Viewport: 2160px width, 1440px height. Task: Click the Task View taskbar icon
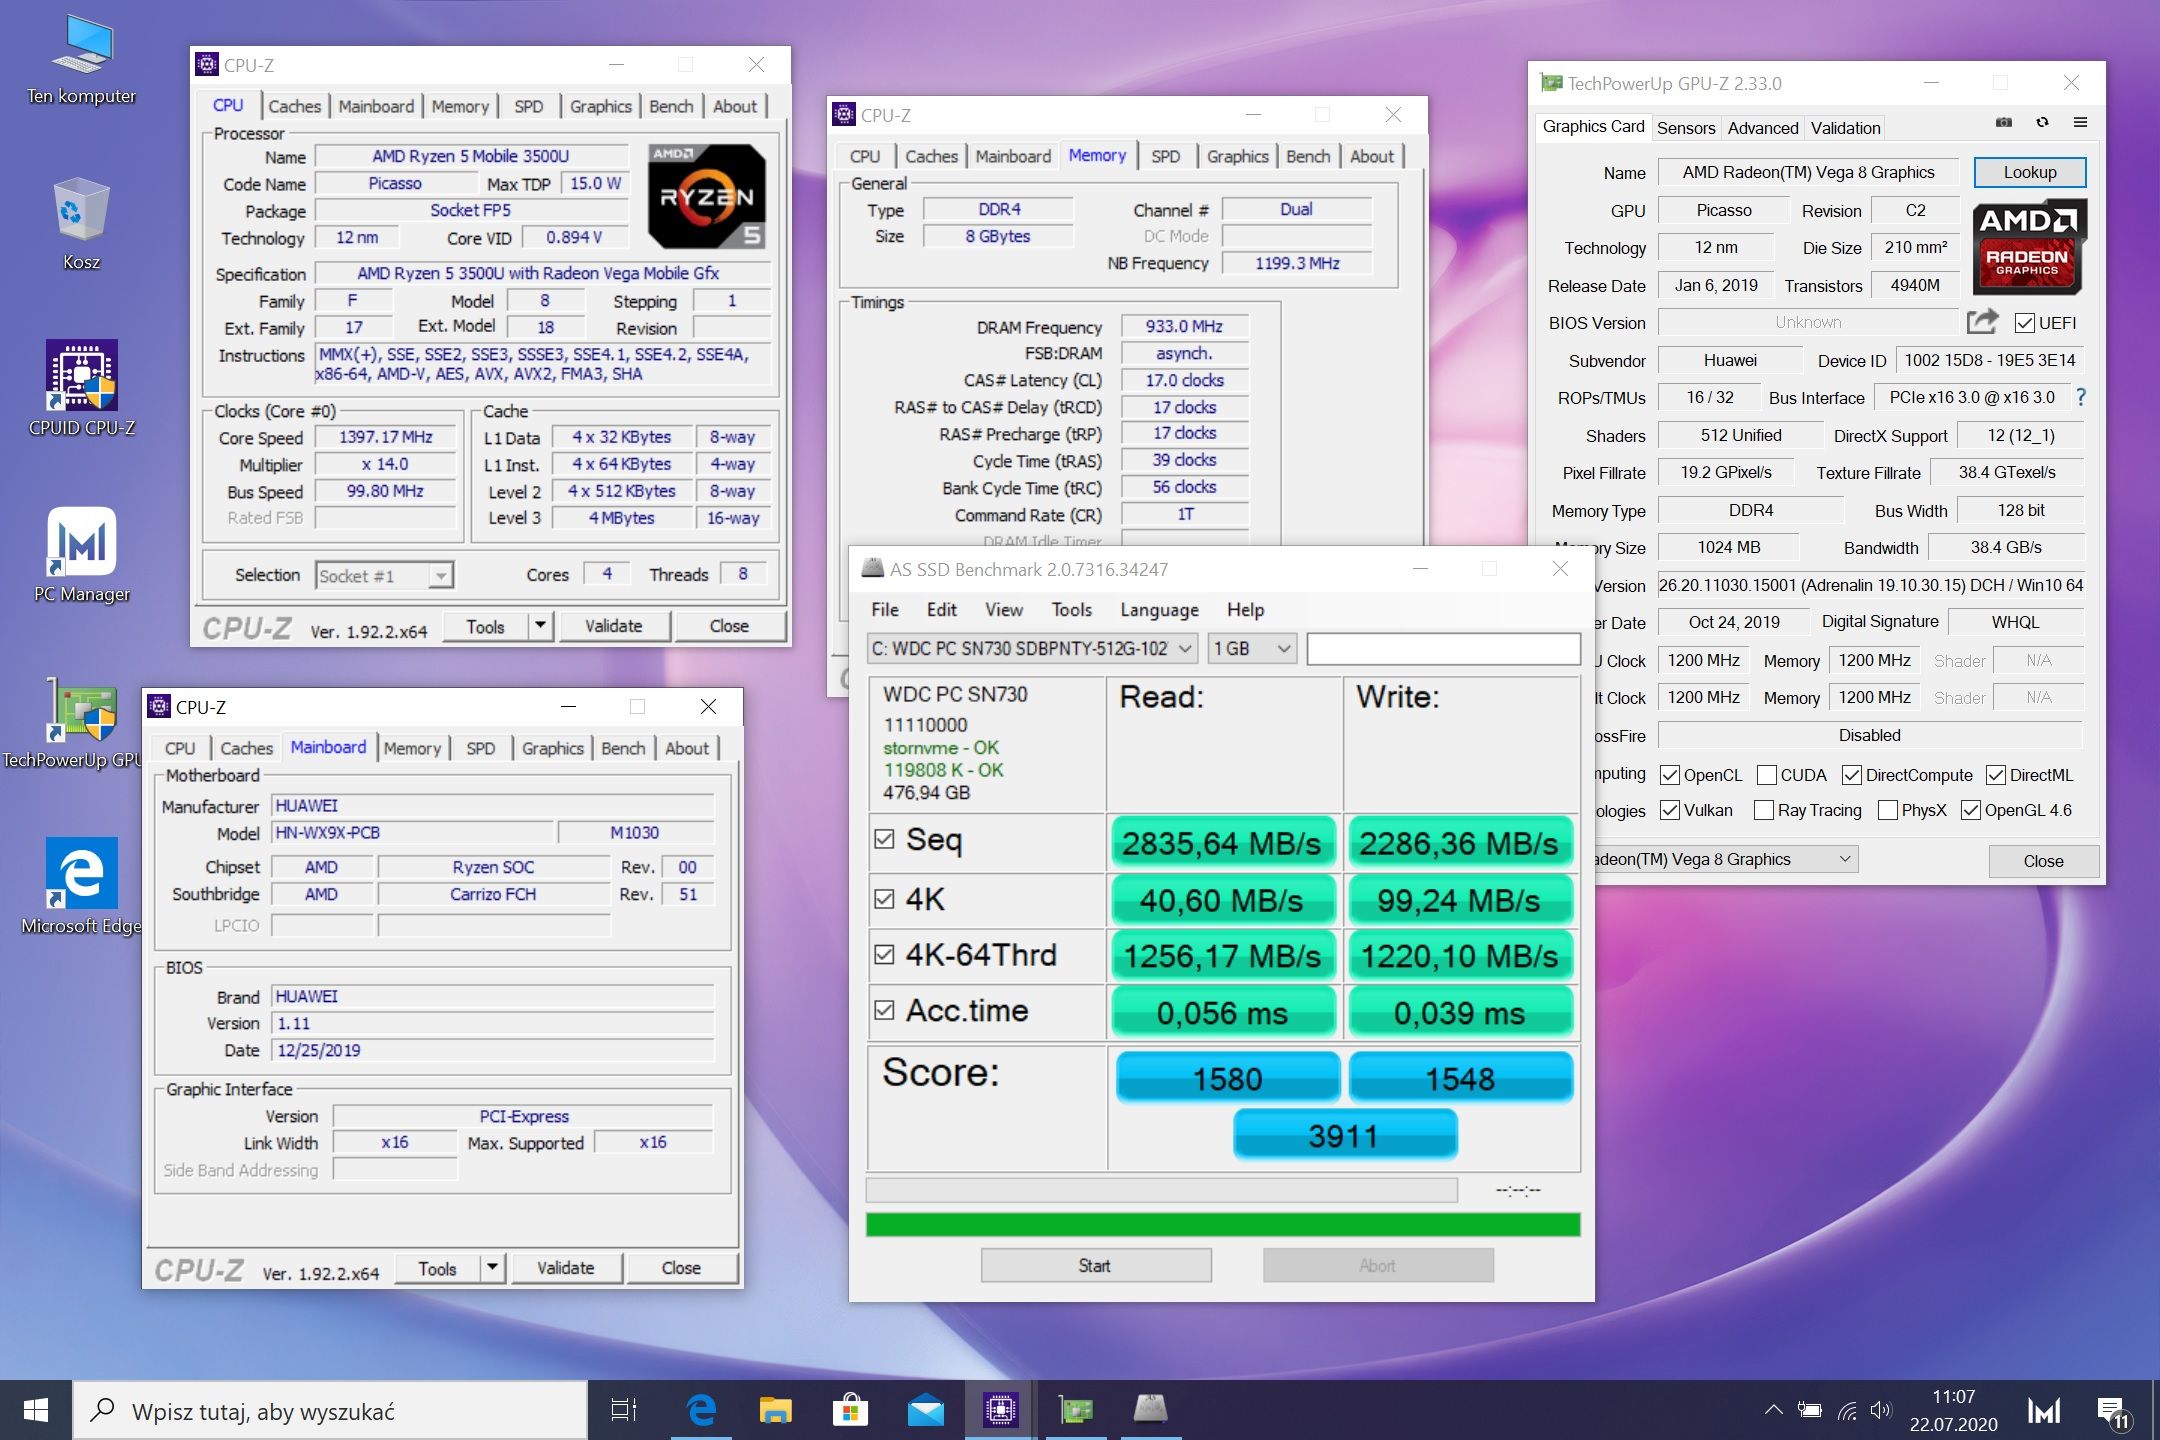click(x=624, y=1410)
